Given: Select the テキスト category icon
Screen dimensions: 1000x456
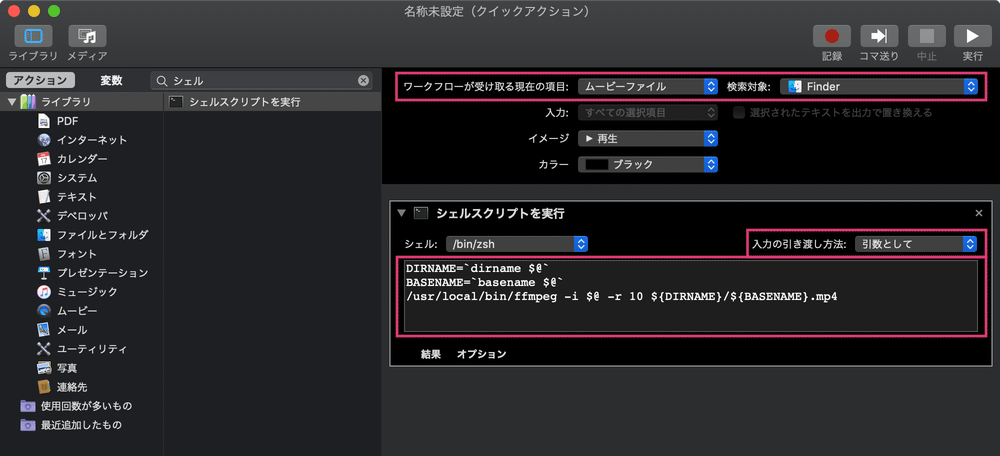Looking at the screenshot, I should point(43,196).
